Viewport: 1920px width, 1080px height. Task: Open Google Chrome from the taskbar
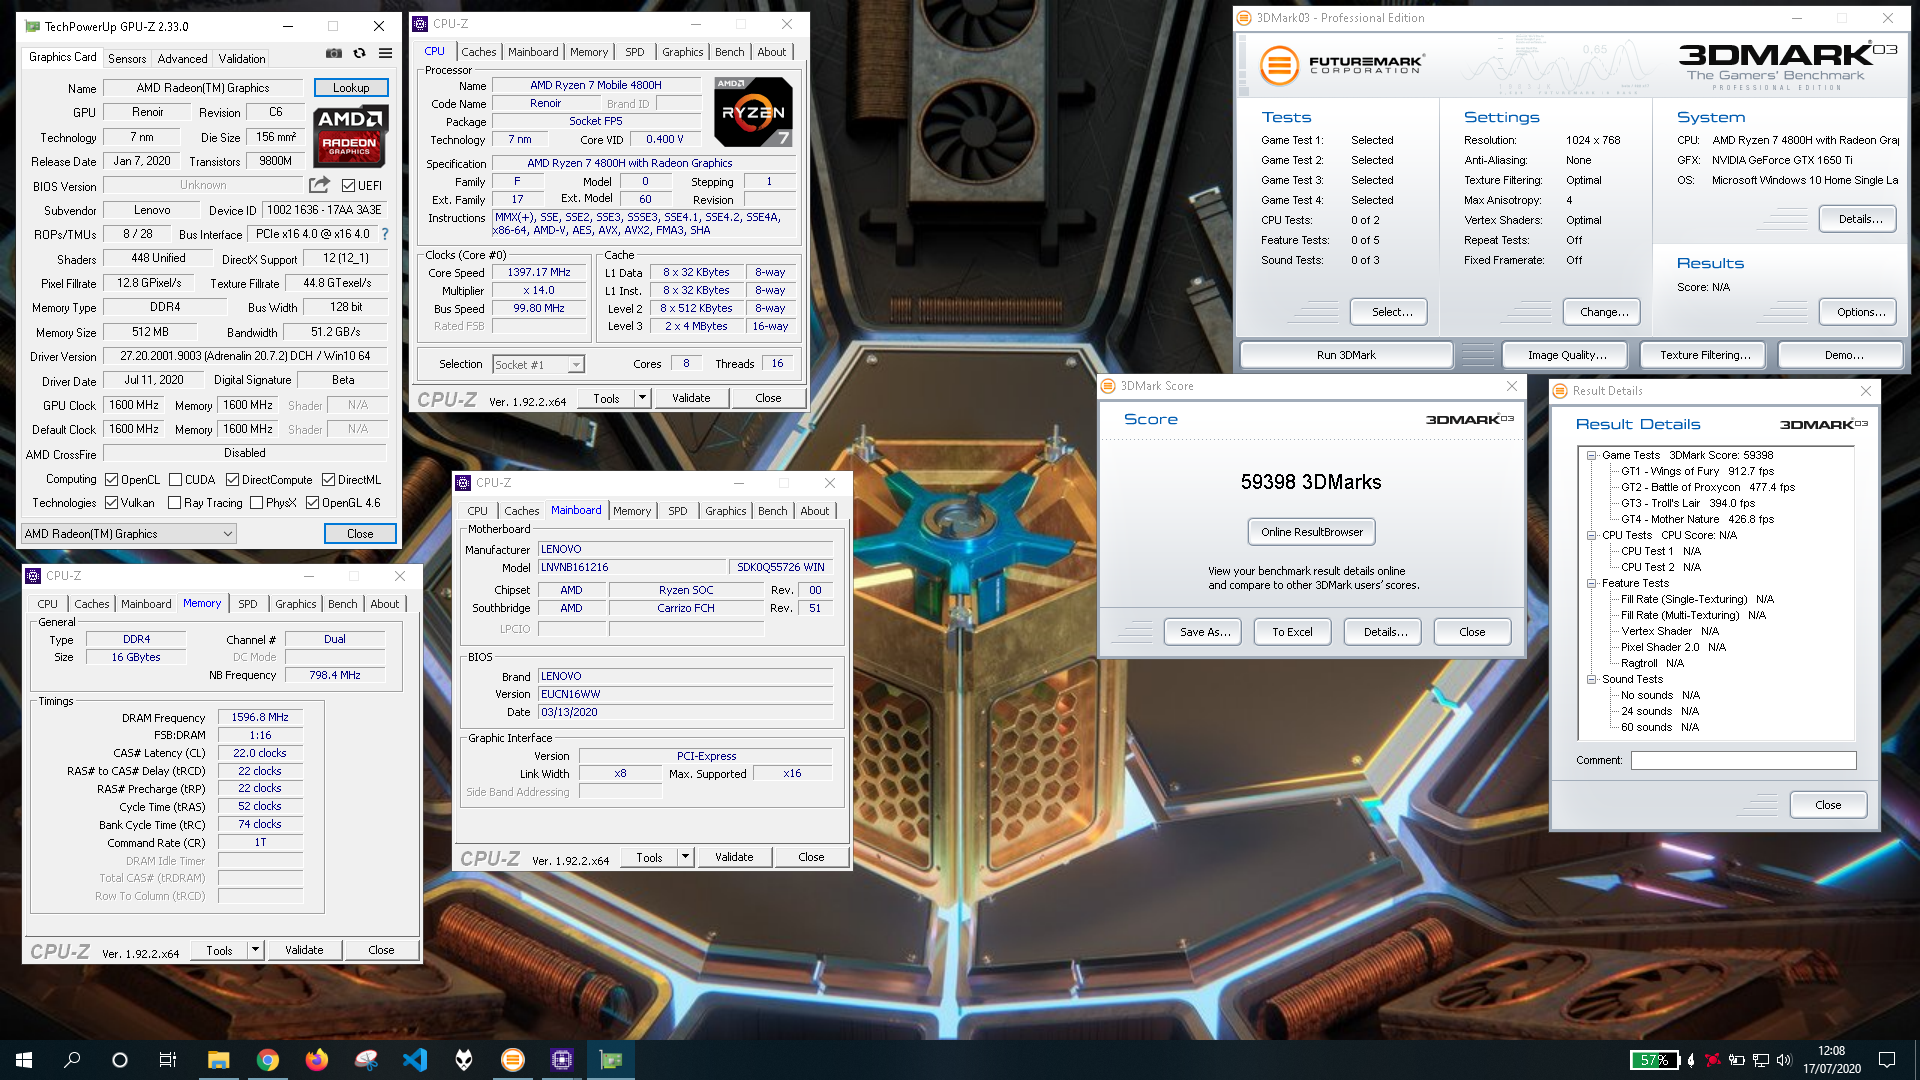(x=267, y=1060)
